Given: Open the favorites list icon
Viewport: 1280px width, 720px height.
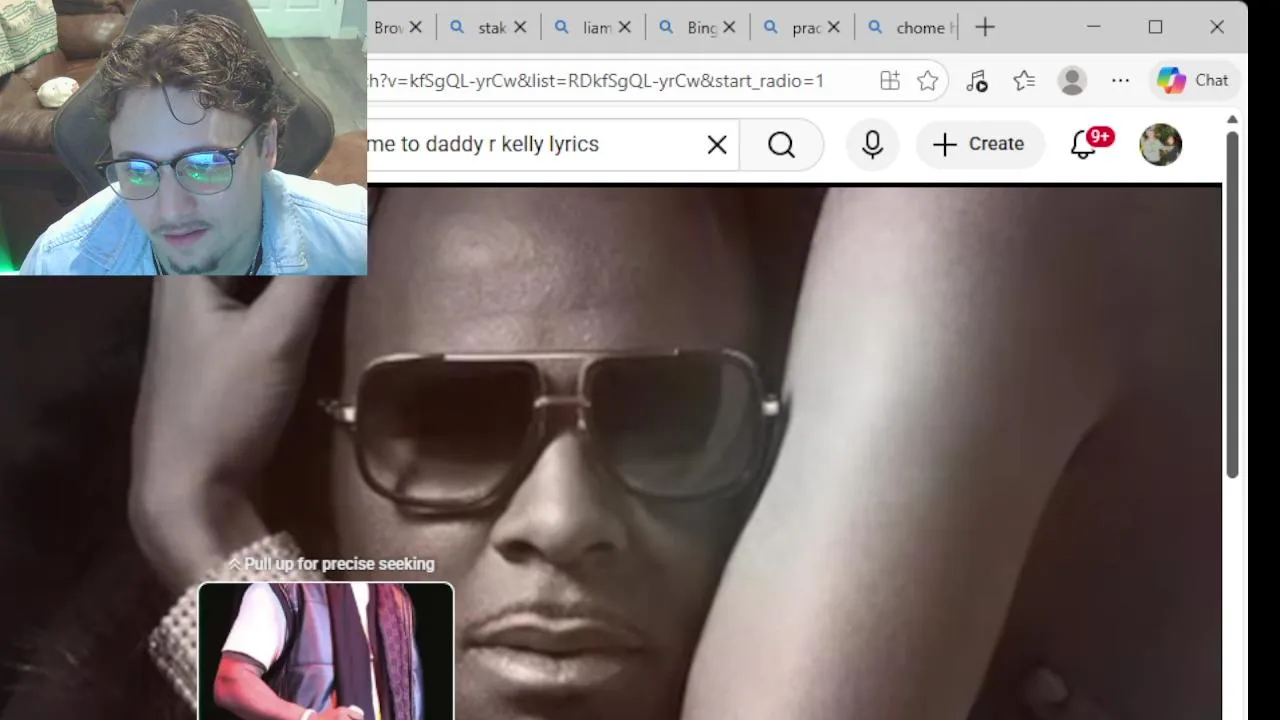Looking at the screenshot, I should point(1024,81).
